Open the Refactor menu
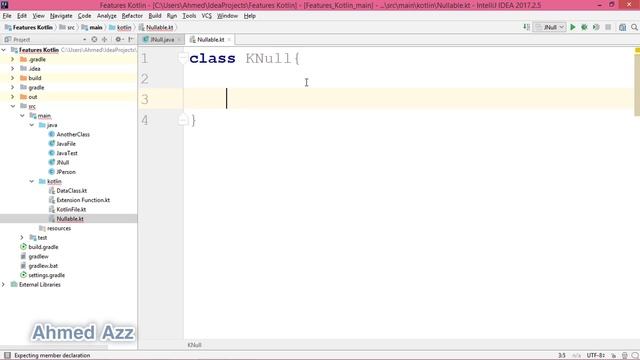 tap(132, 16)
